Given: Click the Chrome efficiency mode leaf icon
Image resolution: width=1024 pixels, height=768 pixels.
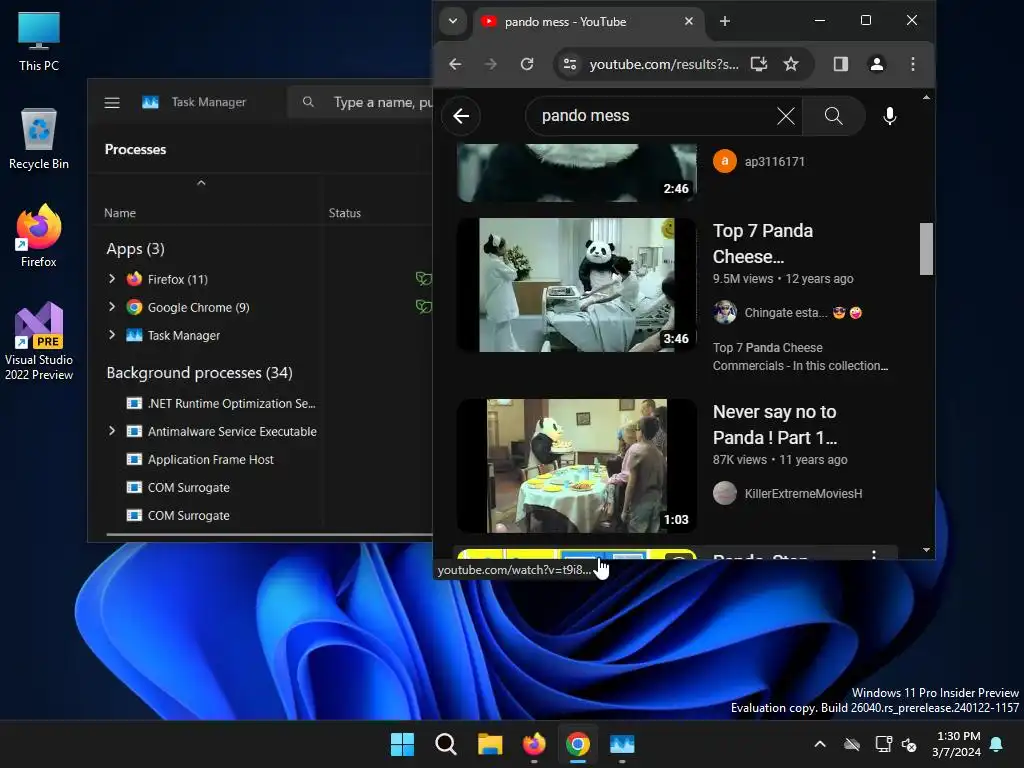Looking at the screenshot, I should (x=423, y=306).
